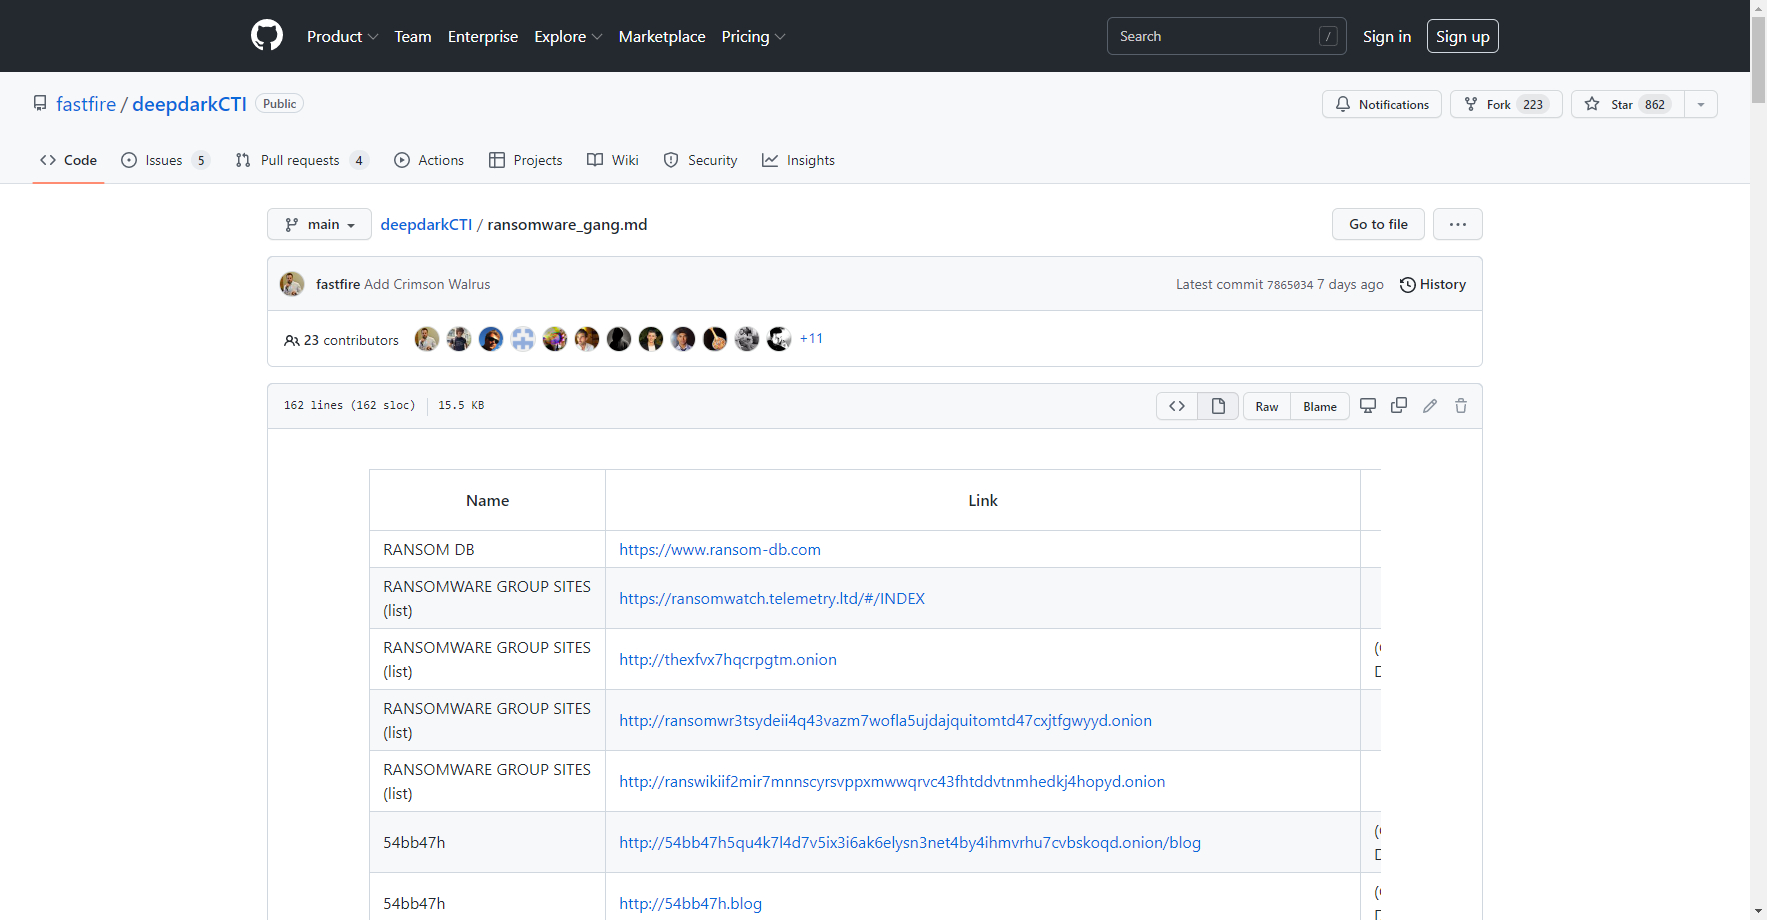Image resolution: width=1767 pixels, height=920 pixels.
Task: Open the Marketplace menu
Action: (661, 36)
